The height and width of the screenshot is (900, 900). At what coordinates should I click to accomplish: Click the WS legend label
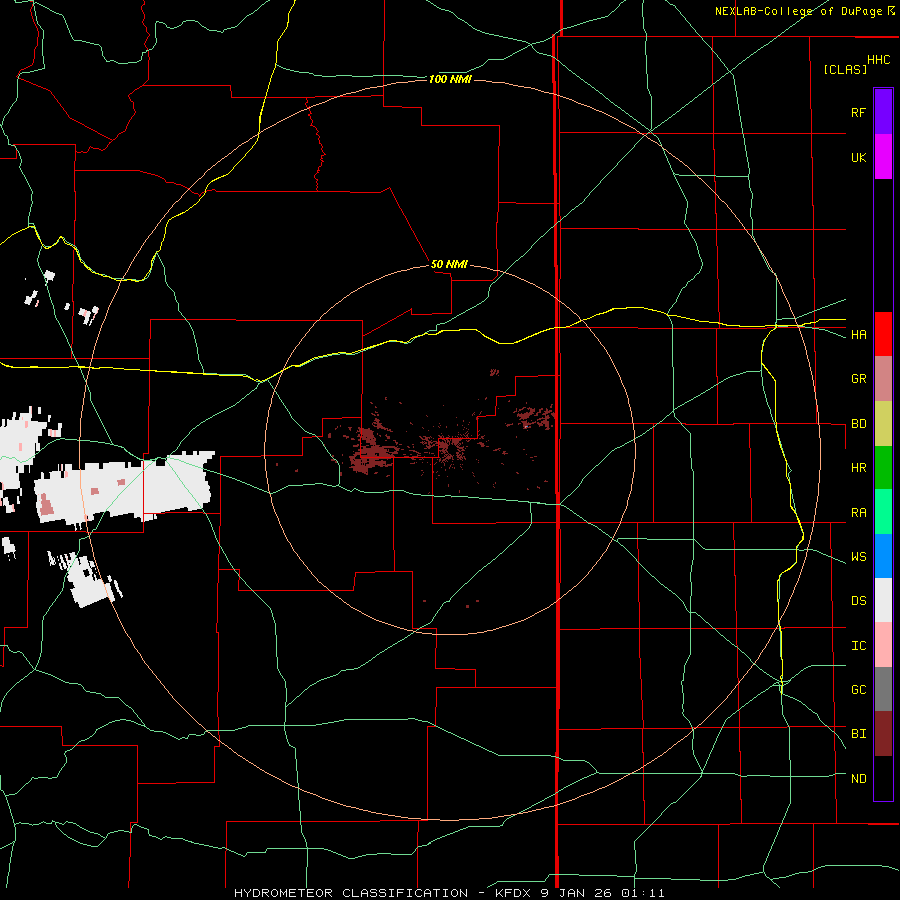coord(858,557)
